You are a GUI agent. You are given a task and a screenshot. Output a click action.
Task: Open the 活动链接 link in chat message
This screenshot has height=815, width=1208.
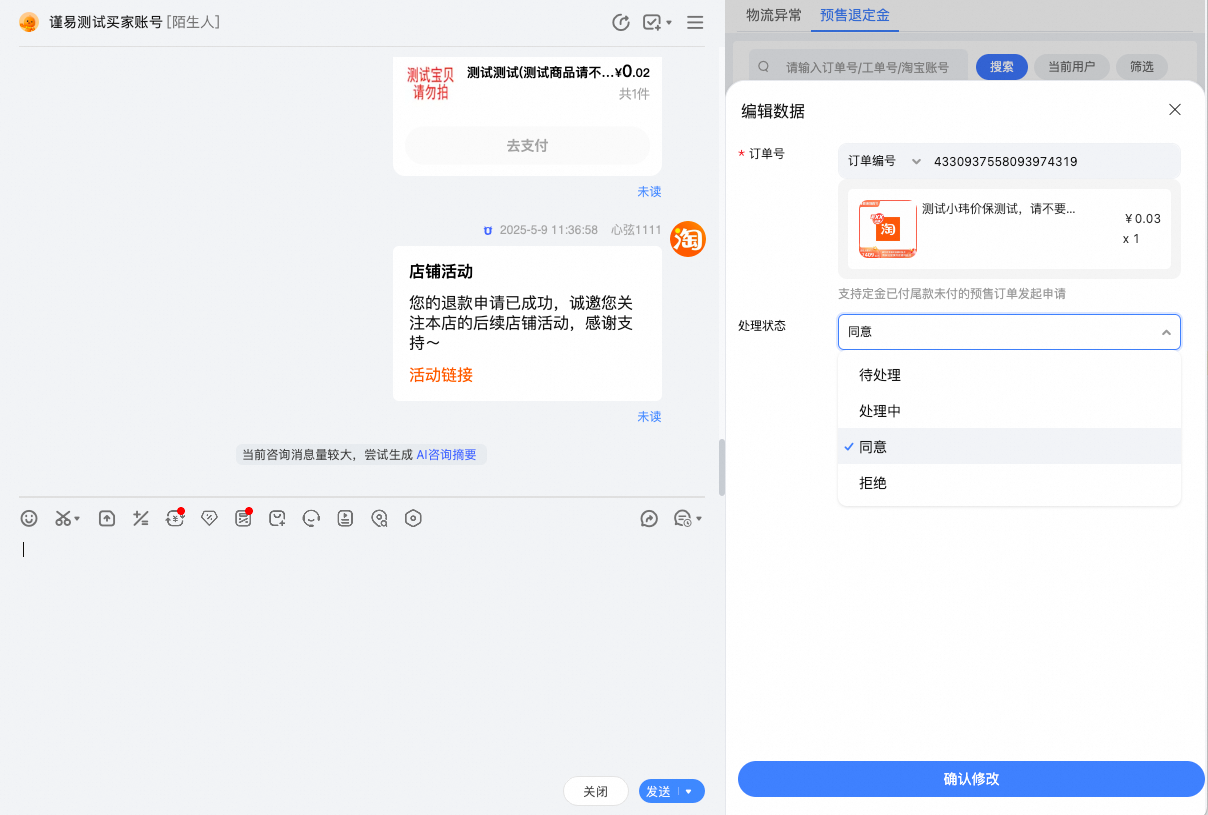[441, 375]
